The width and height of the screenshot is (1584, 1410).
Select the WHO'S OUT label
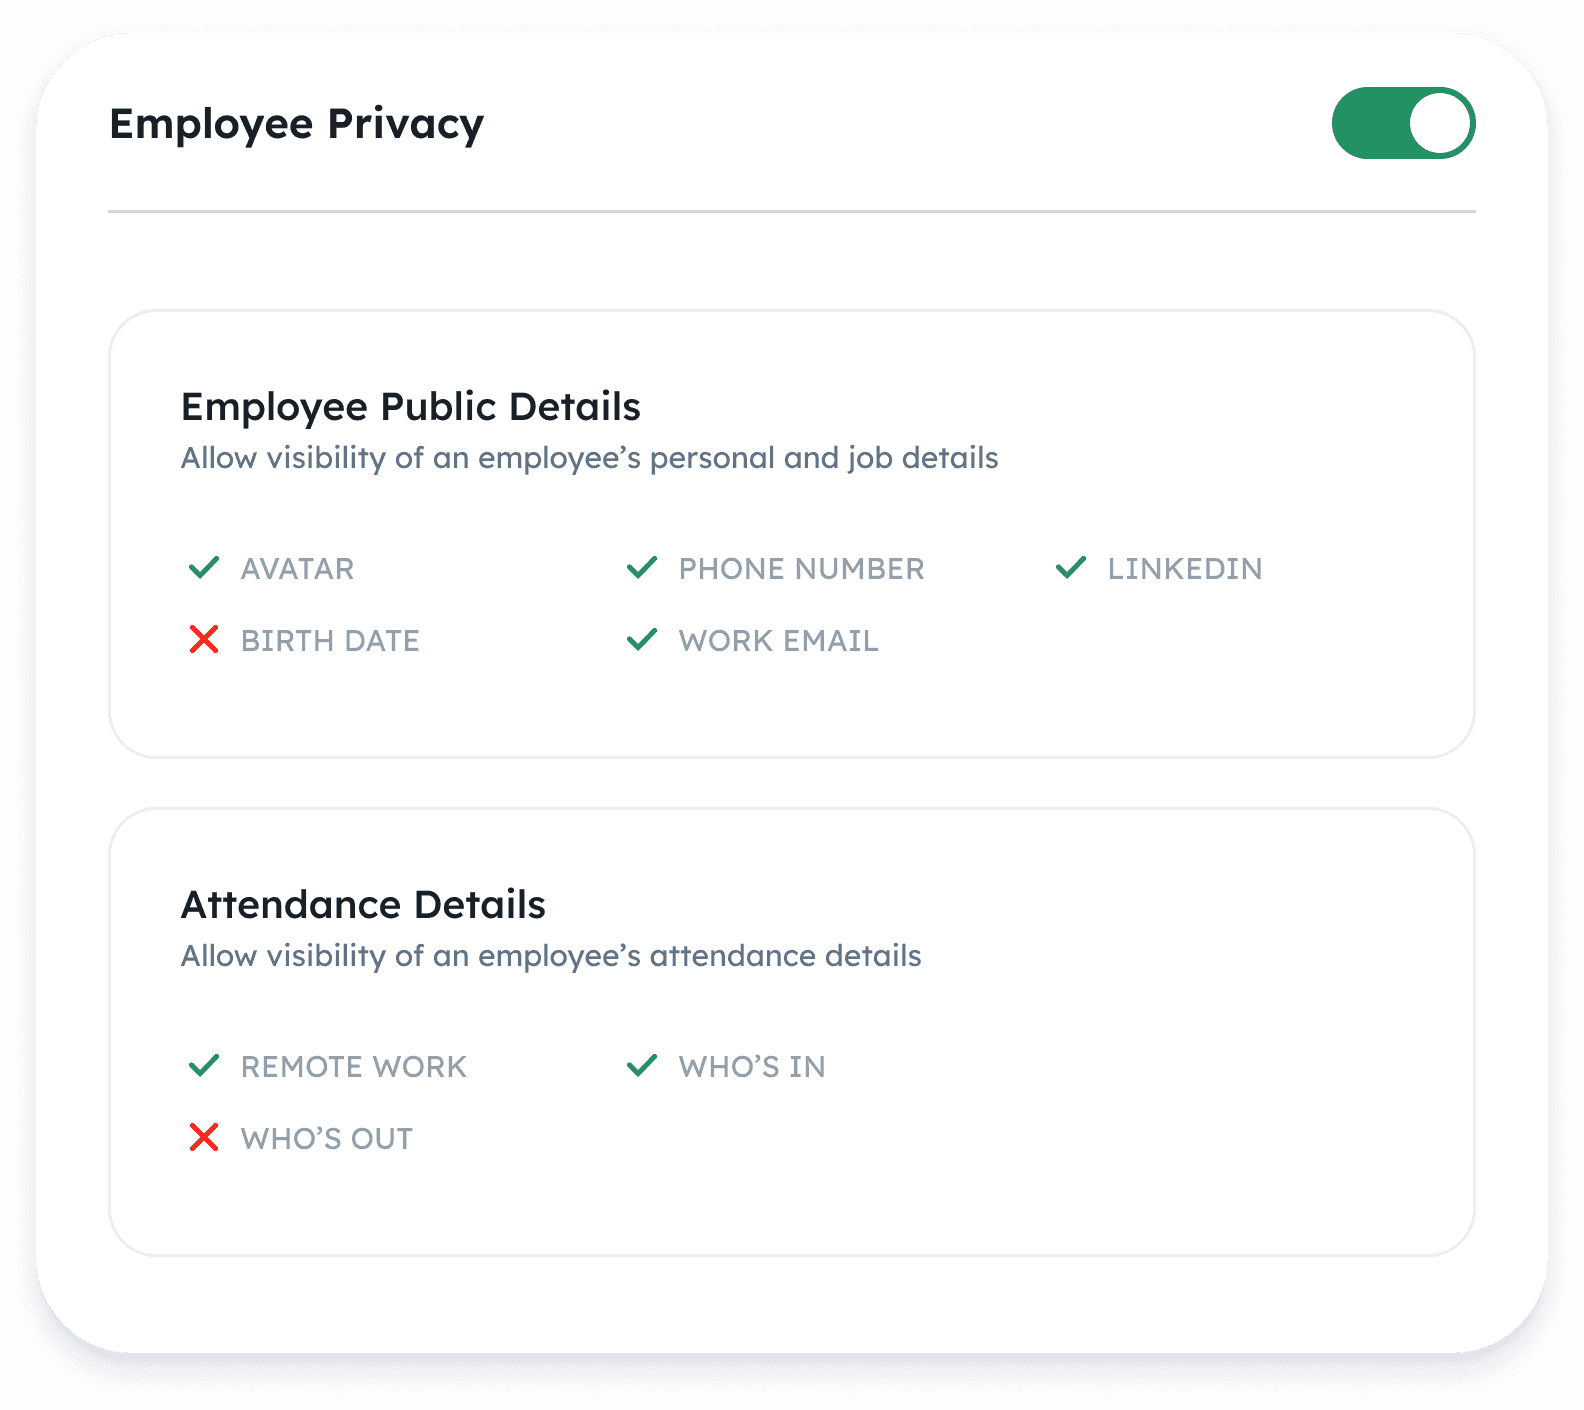(x=327, y=1139)
